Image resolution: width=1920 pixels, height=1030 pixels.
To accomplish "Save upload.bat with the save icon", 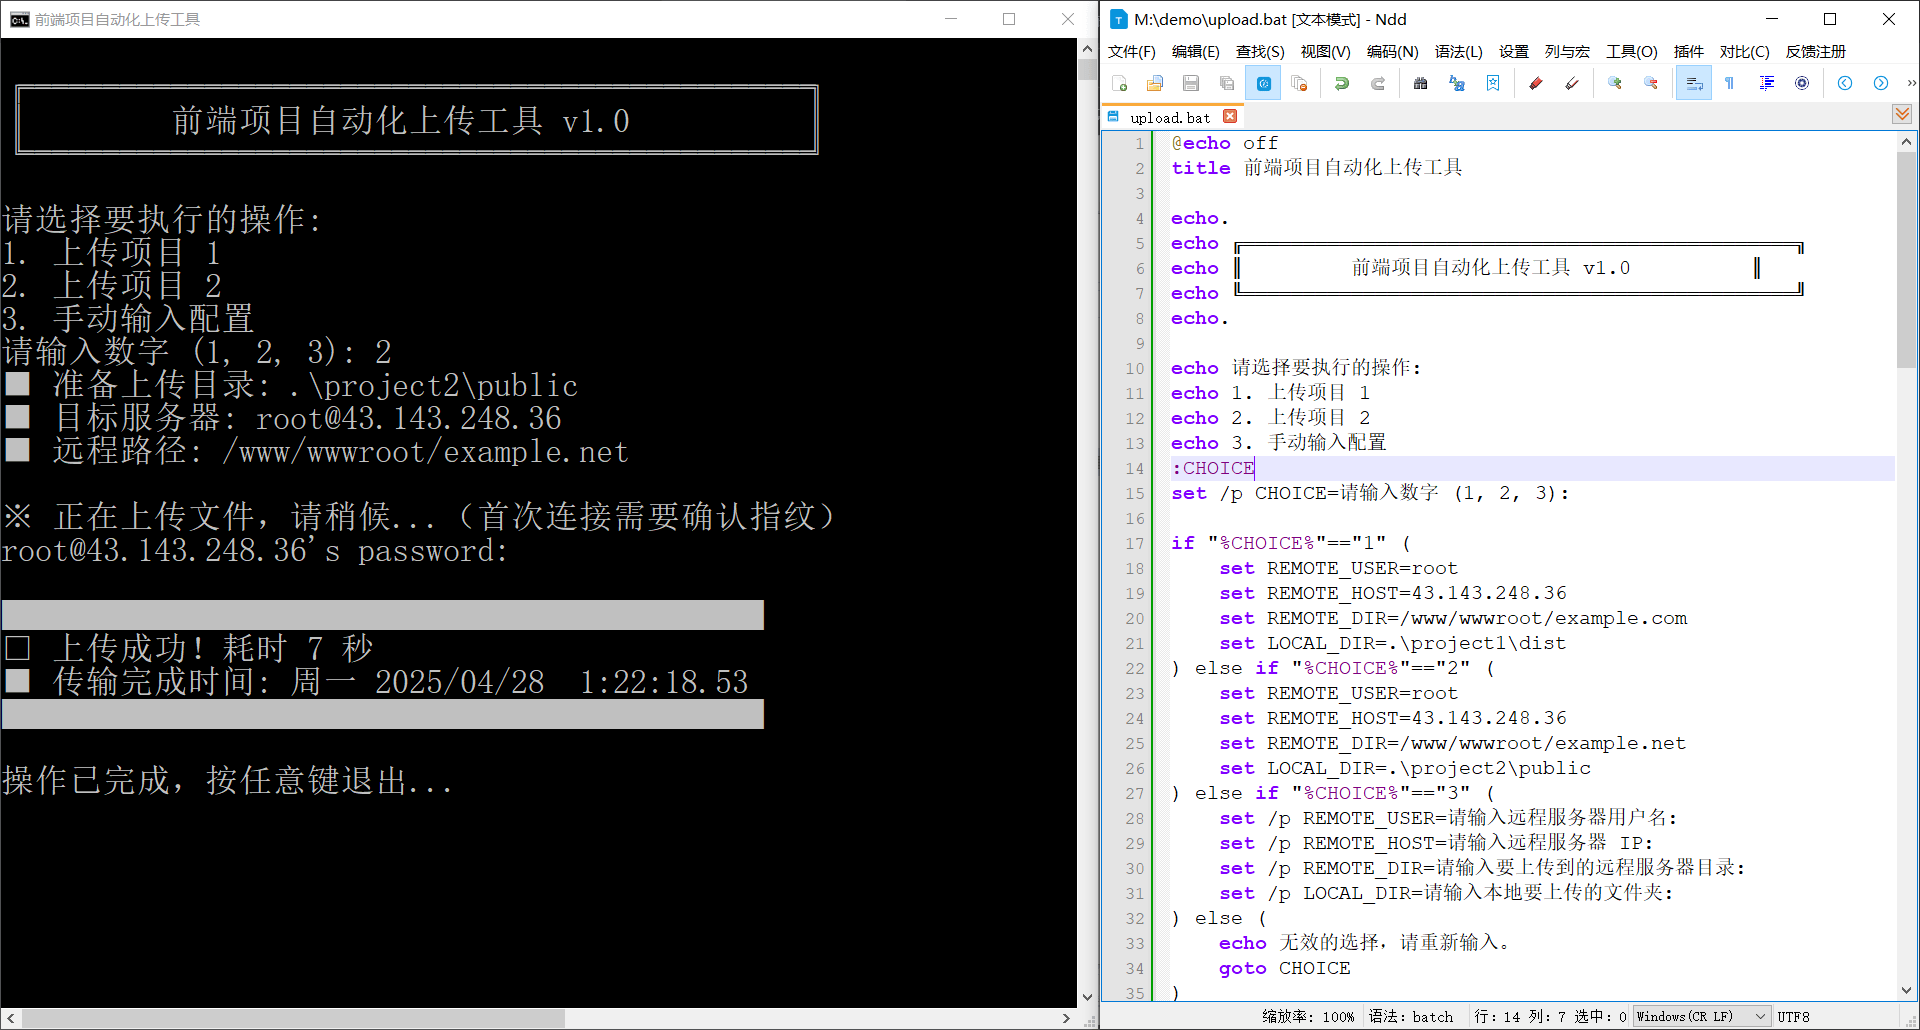I will 1190,83.
